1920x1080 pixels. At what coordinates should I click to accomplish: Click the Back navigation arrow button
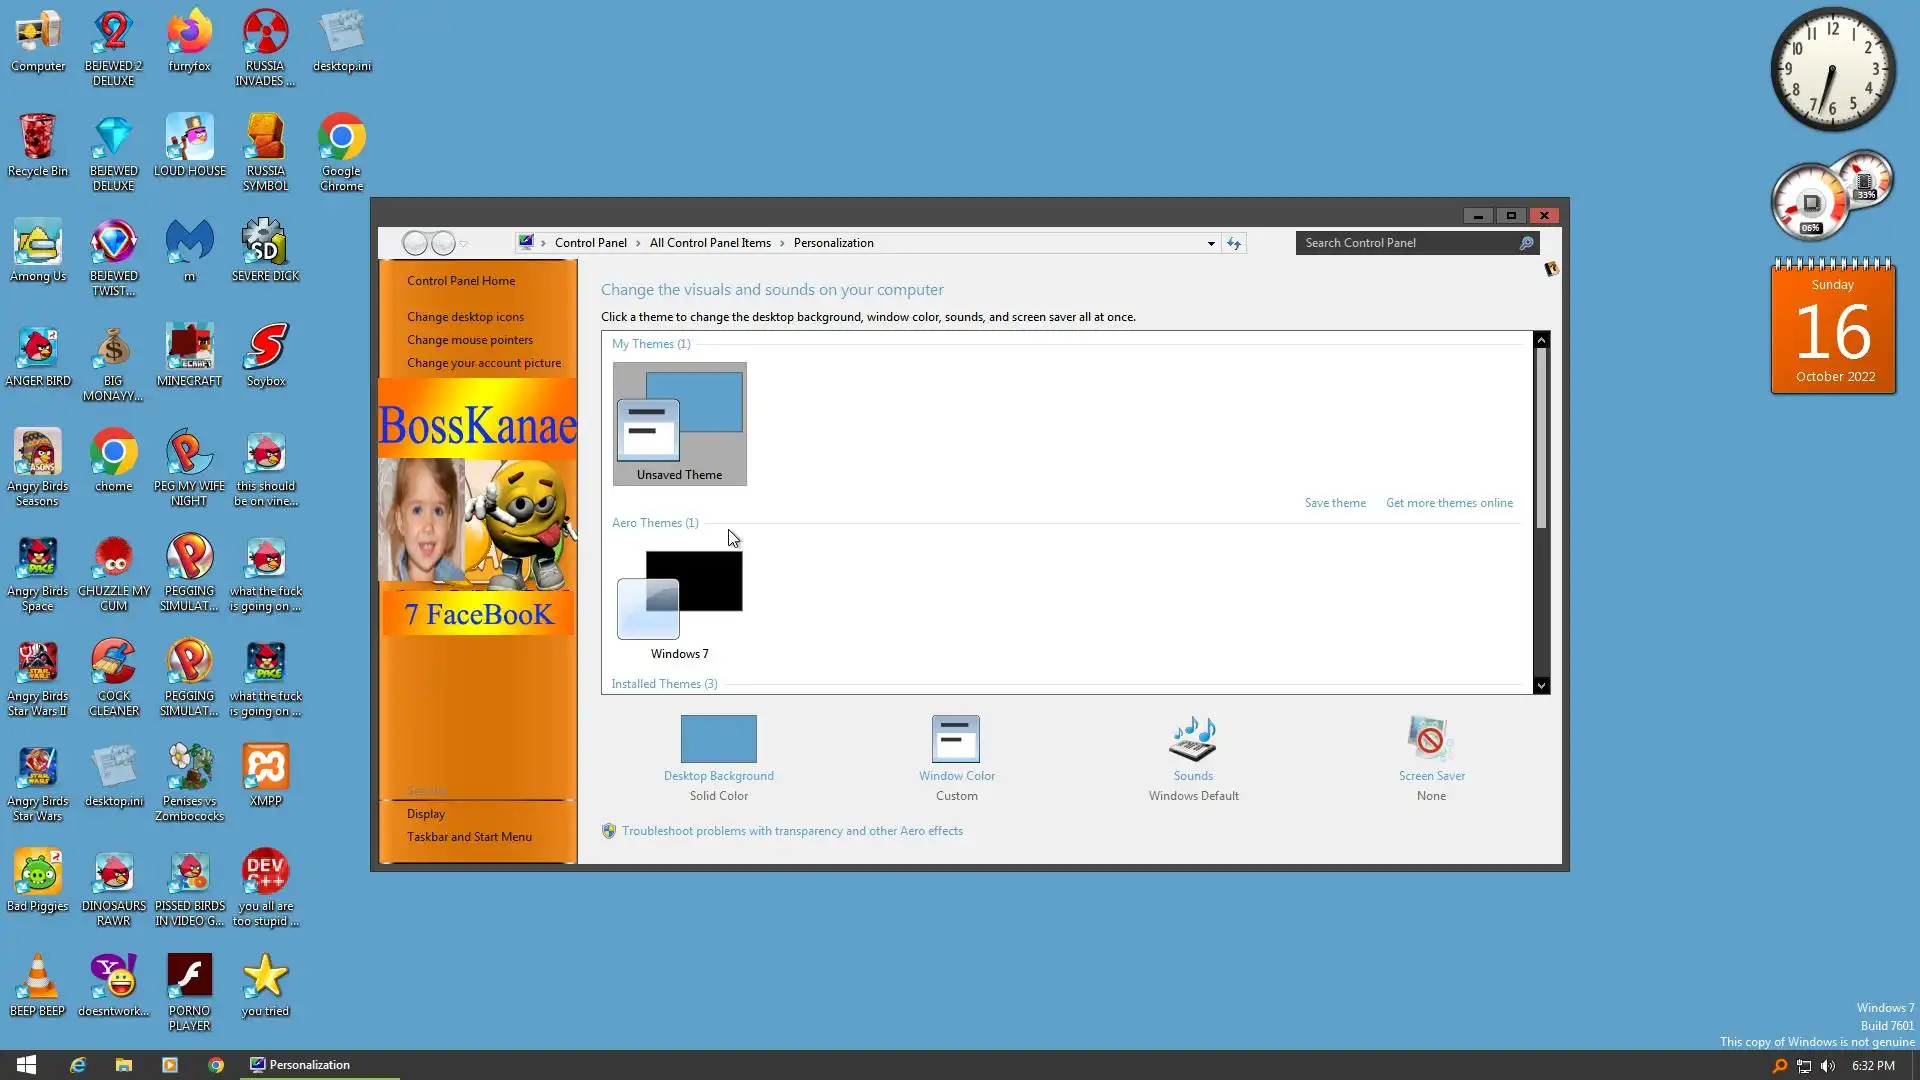[x=415, y=243]
